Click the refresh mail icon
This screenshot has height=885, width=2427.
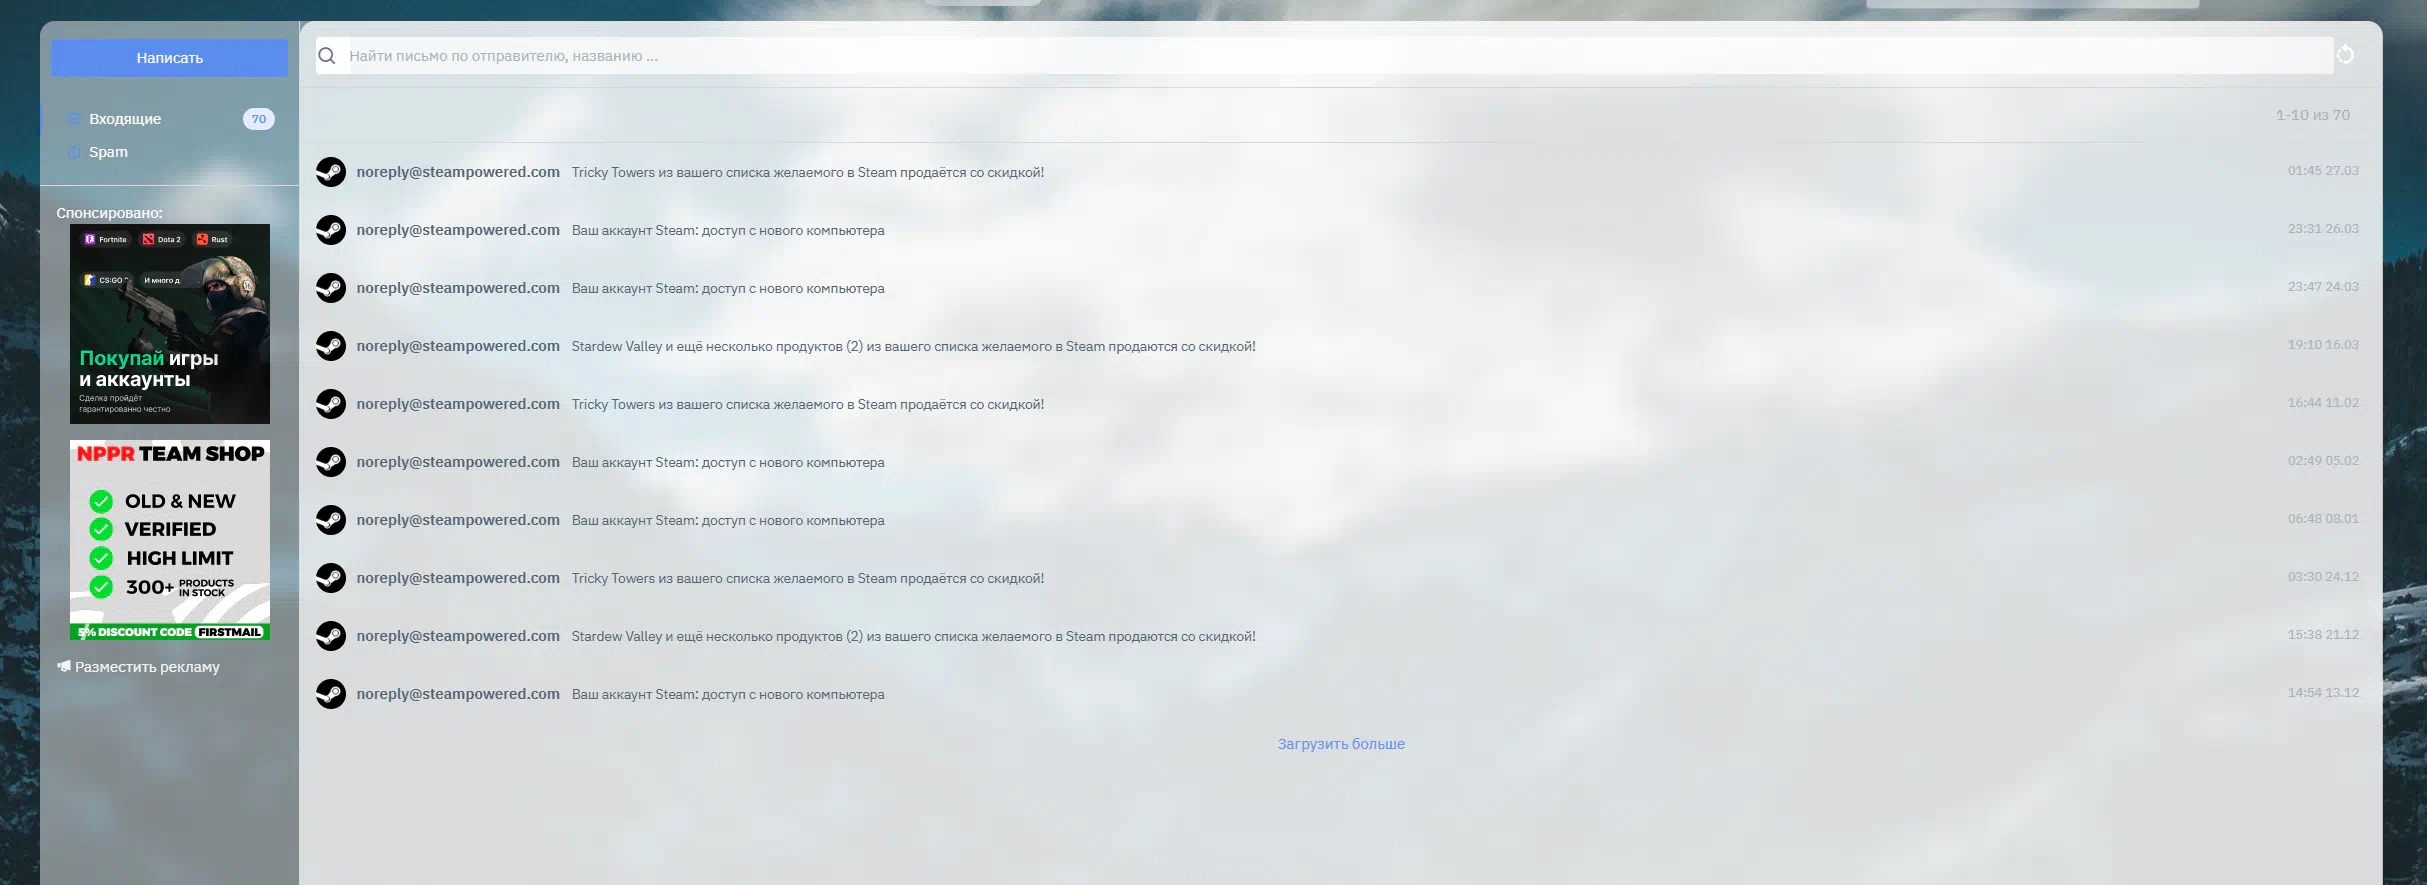click(2345, 55)
